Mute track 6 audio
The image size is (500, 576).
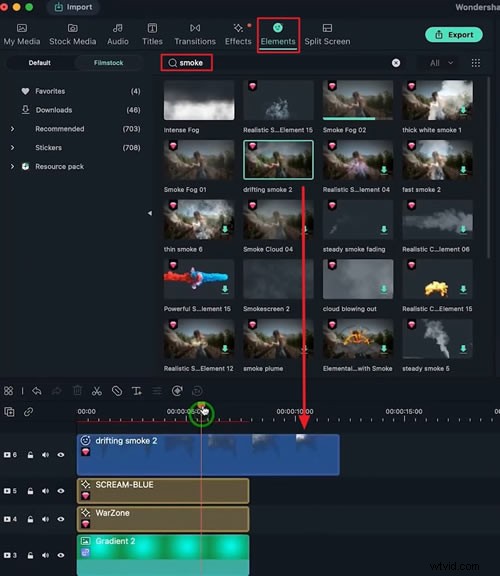click(x=45, y=455)
